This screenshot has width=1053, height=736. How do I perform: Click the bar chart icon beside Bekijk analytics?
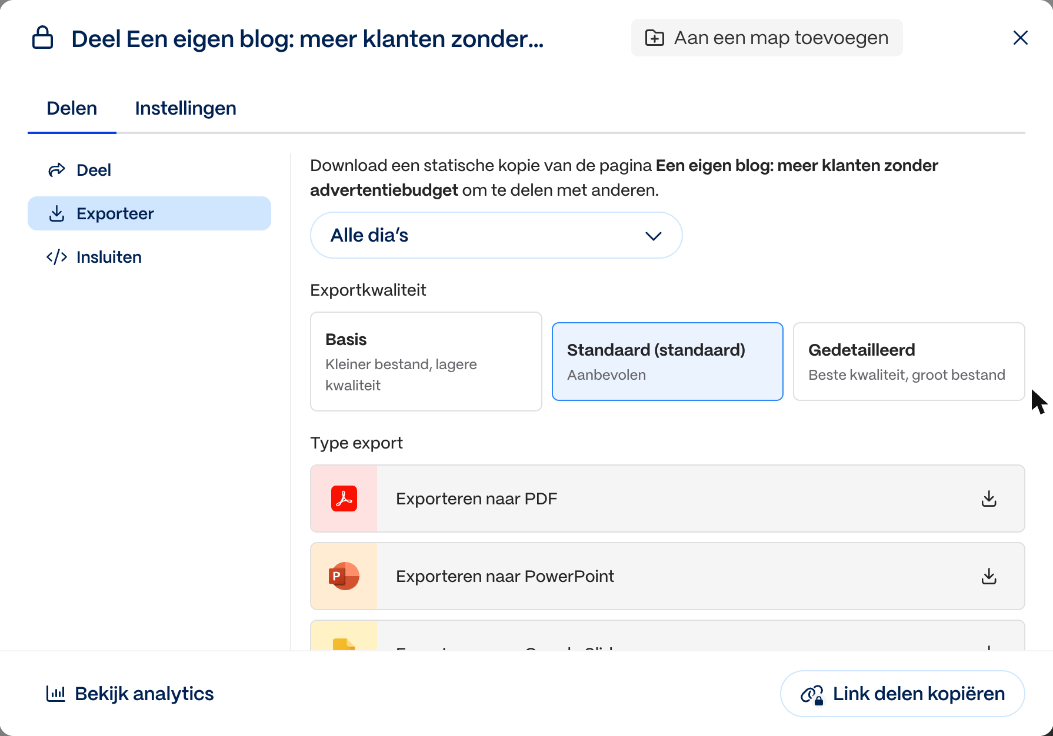(x=55, y=694)
